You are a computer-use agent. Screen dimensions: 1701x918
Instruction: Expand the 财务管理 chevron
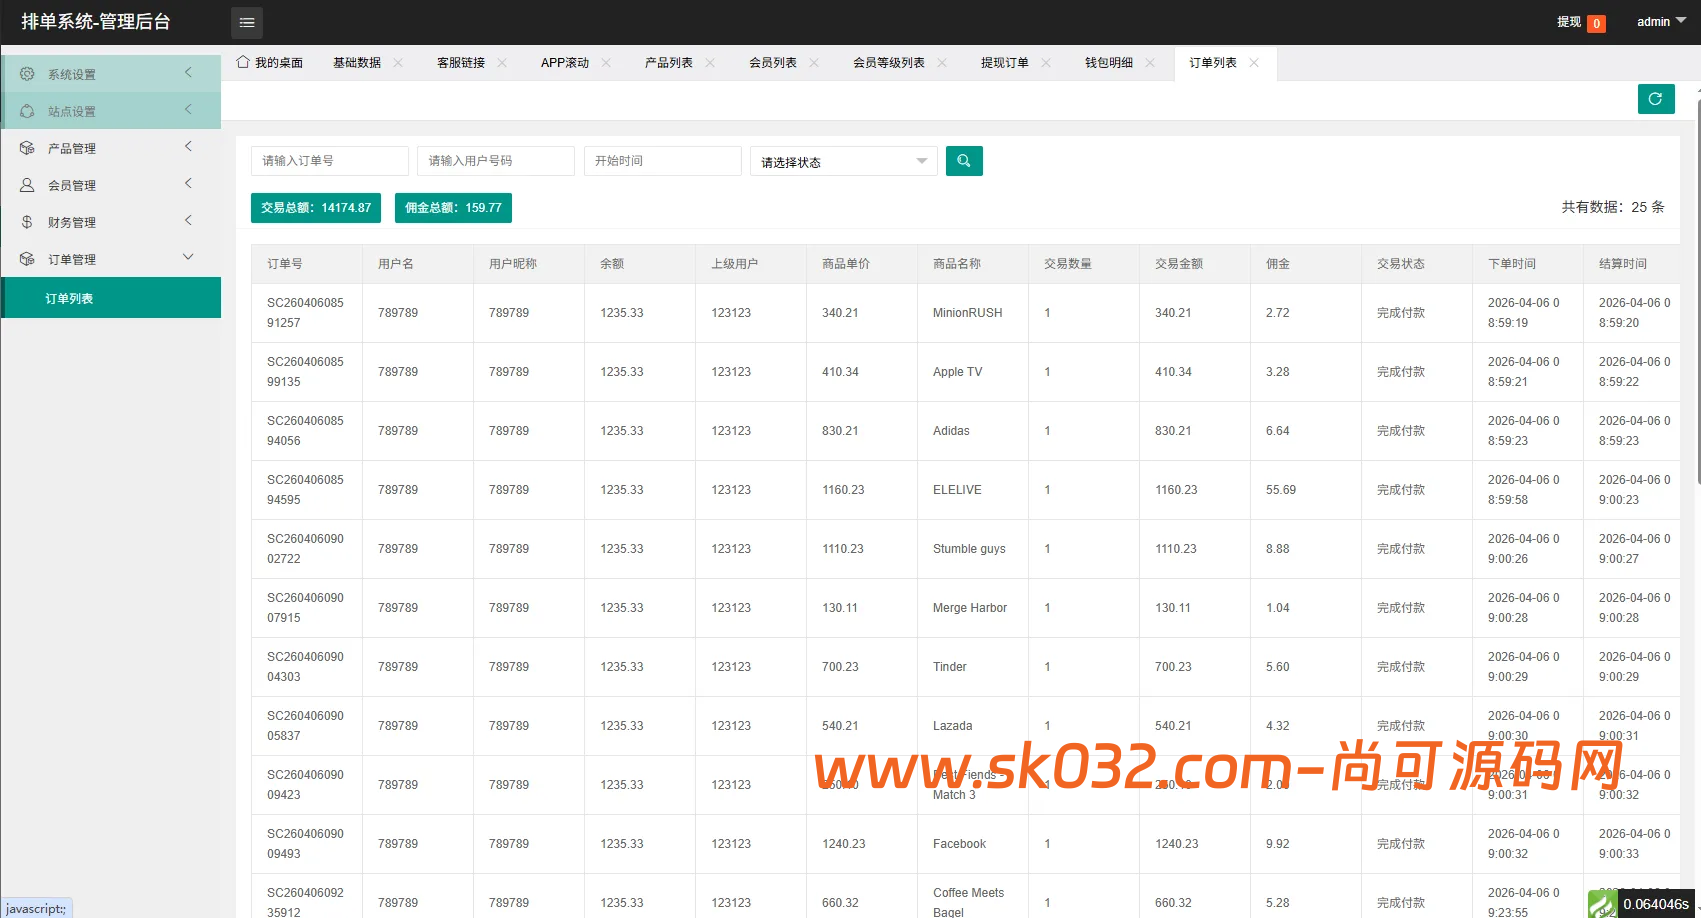pyautogui.click(x=188, y=220)
